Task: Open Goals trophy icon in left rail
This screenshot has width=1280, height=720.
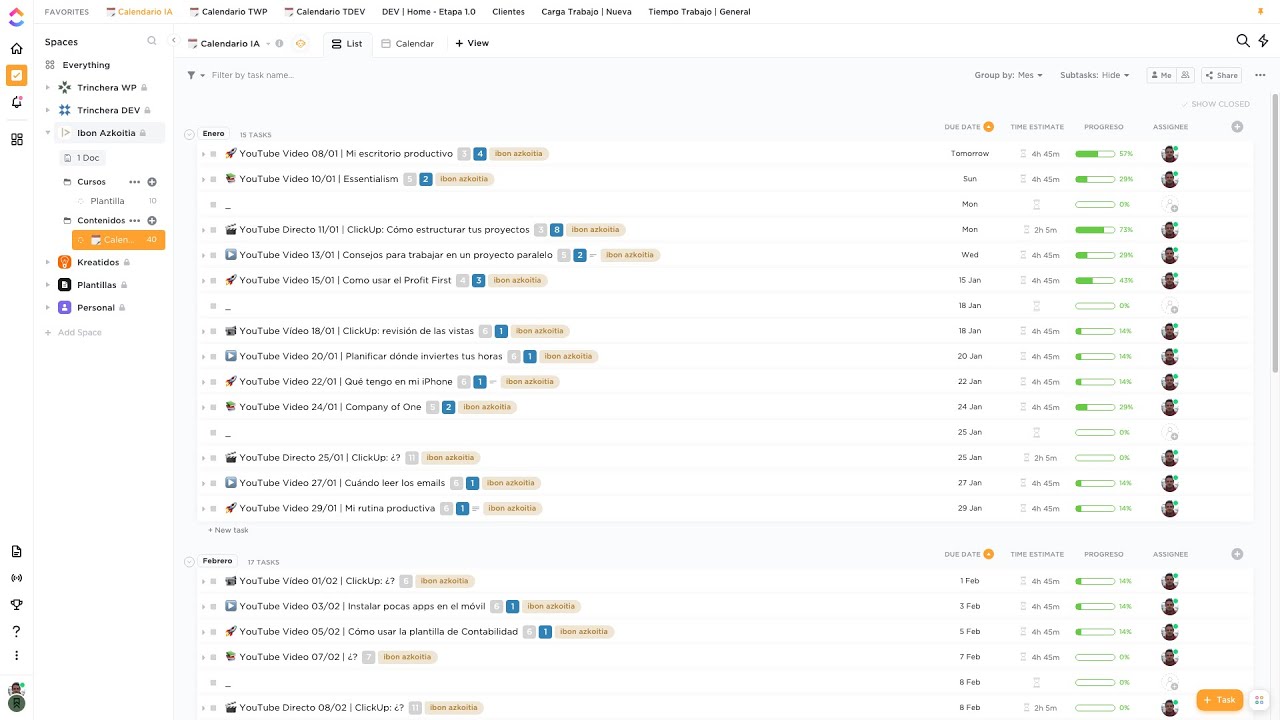Action: pos(16,605)
